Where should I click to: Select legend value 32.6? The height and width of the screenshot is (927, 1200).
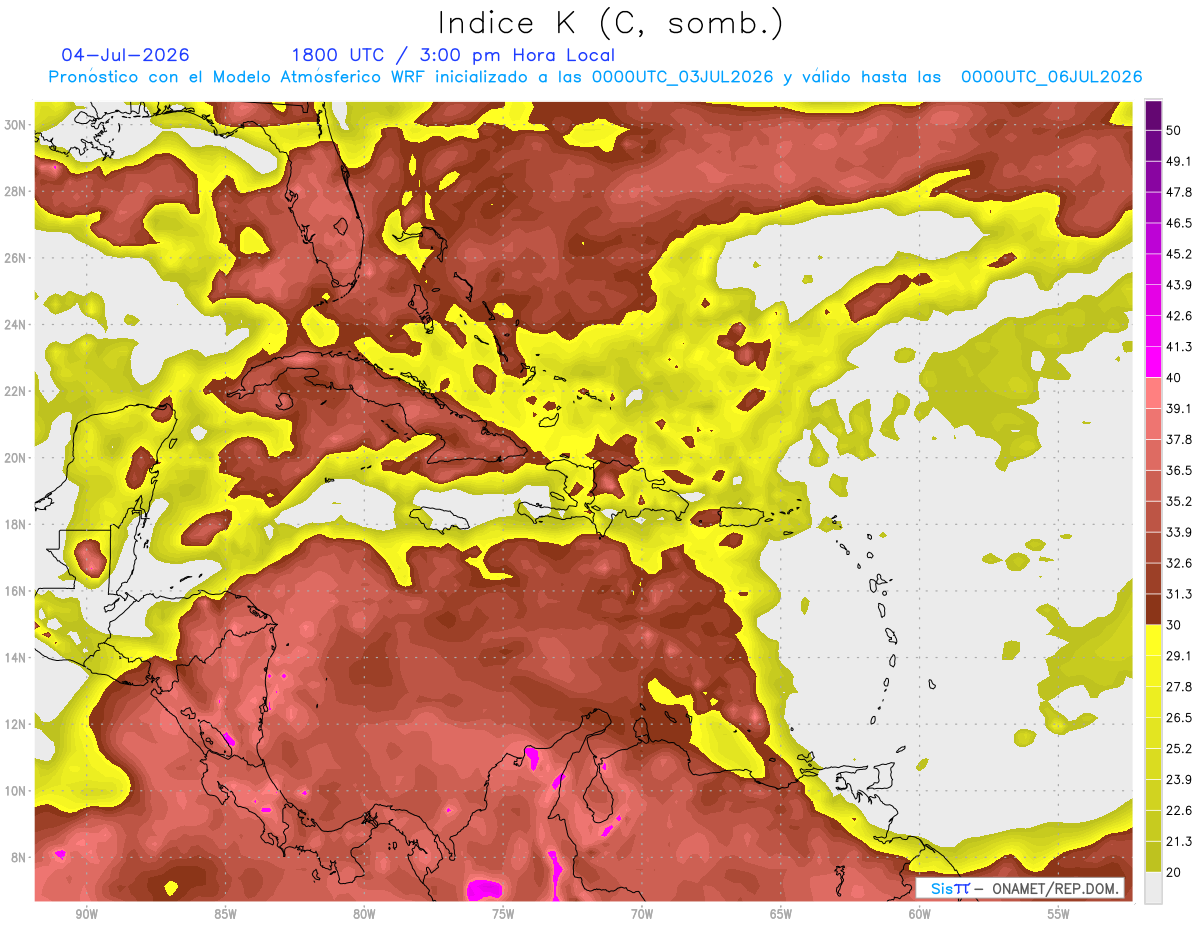pyautogui.click(x=1178, y=563)
